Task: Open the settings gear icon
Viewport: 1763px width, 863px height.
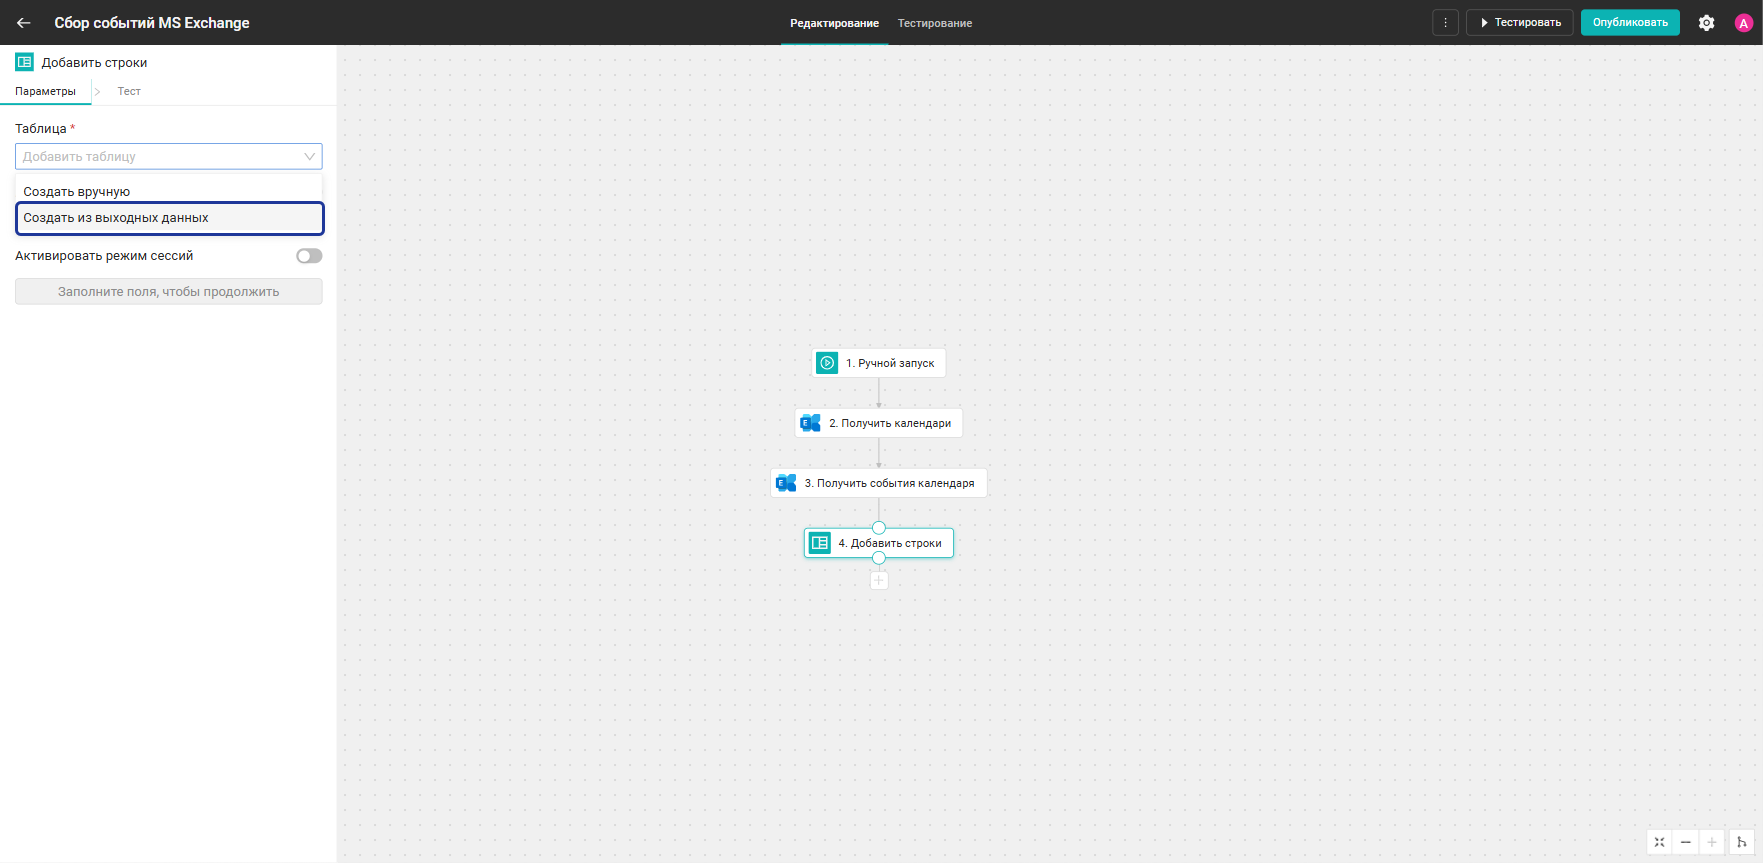Action: [1706, 22]
